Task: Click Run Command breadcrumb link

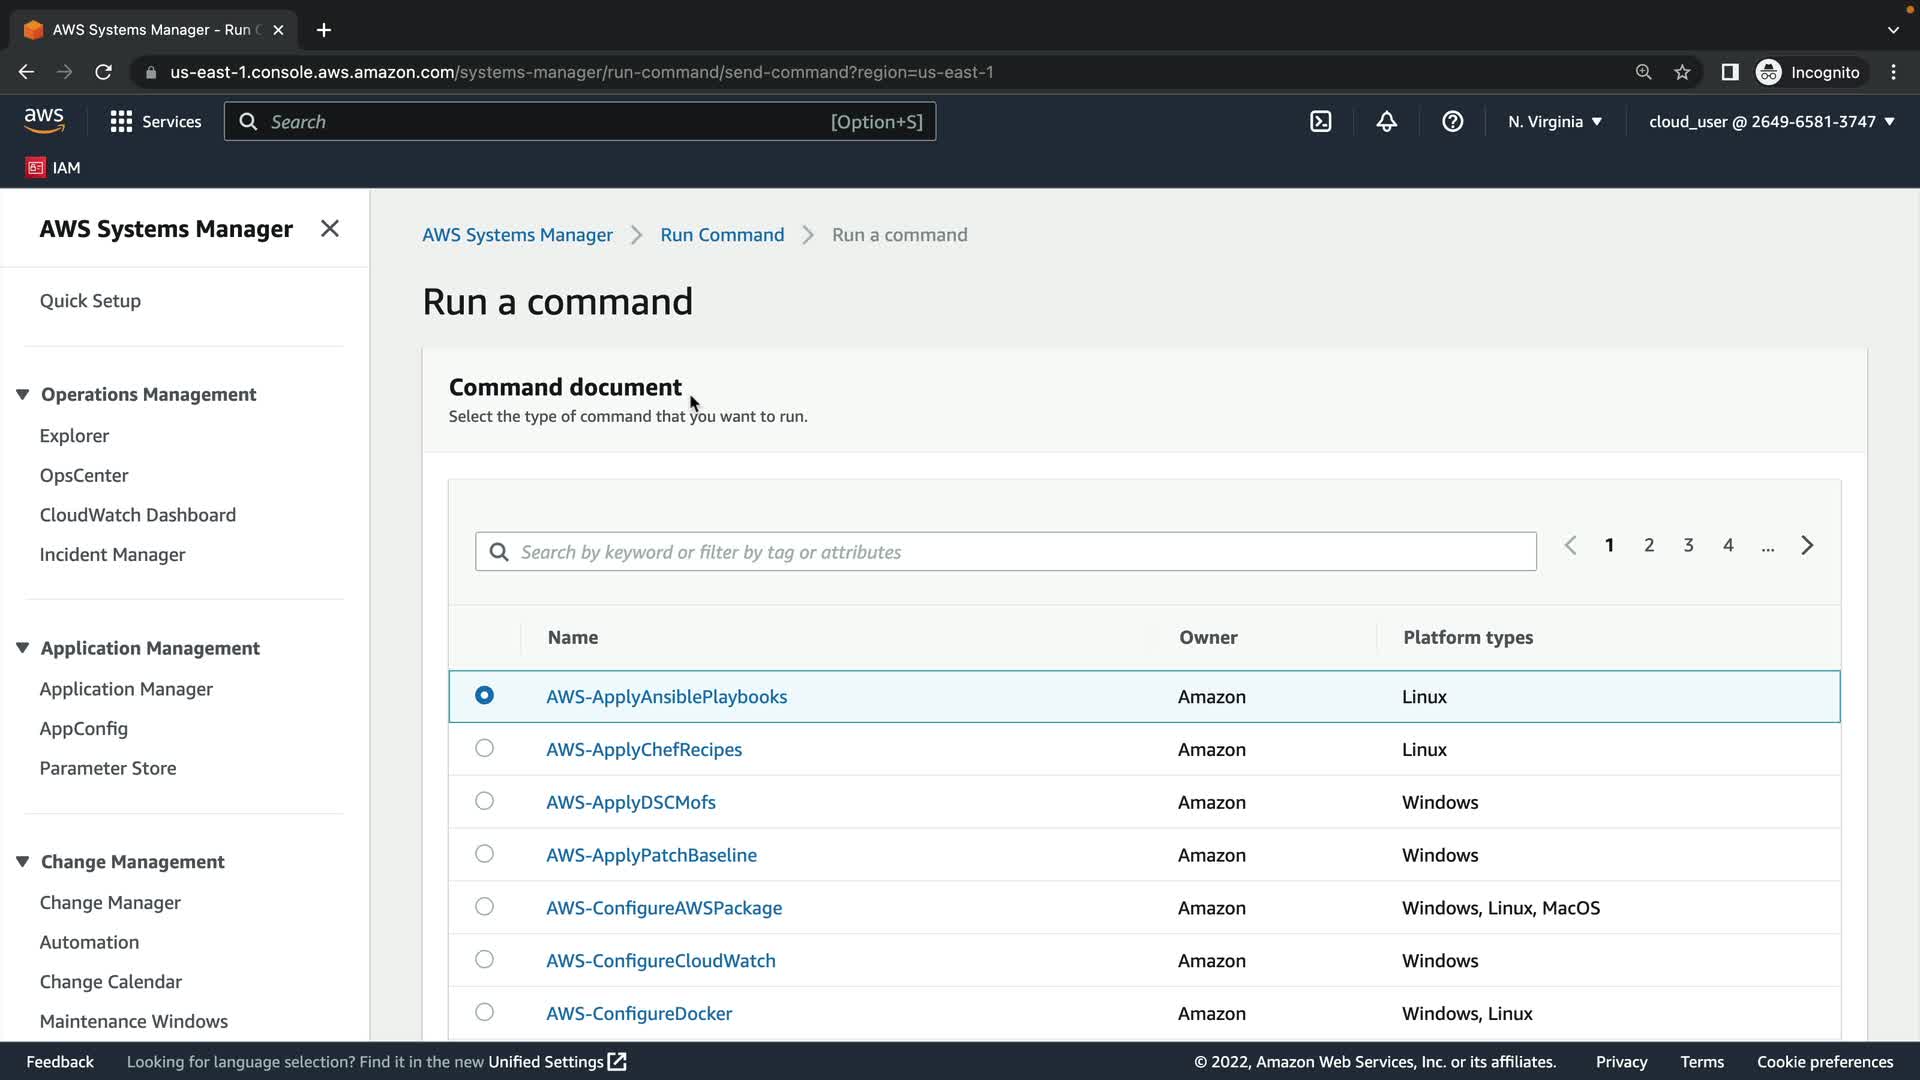Action: pyautogui.click(x=722, y=235)
